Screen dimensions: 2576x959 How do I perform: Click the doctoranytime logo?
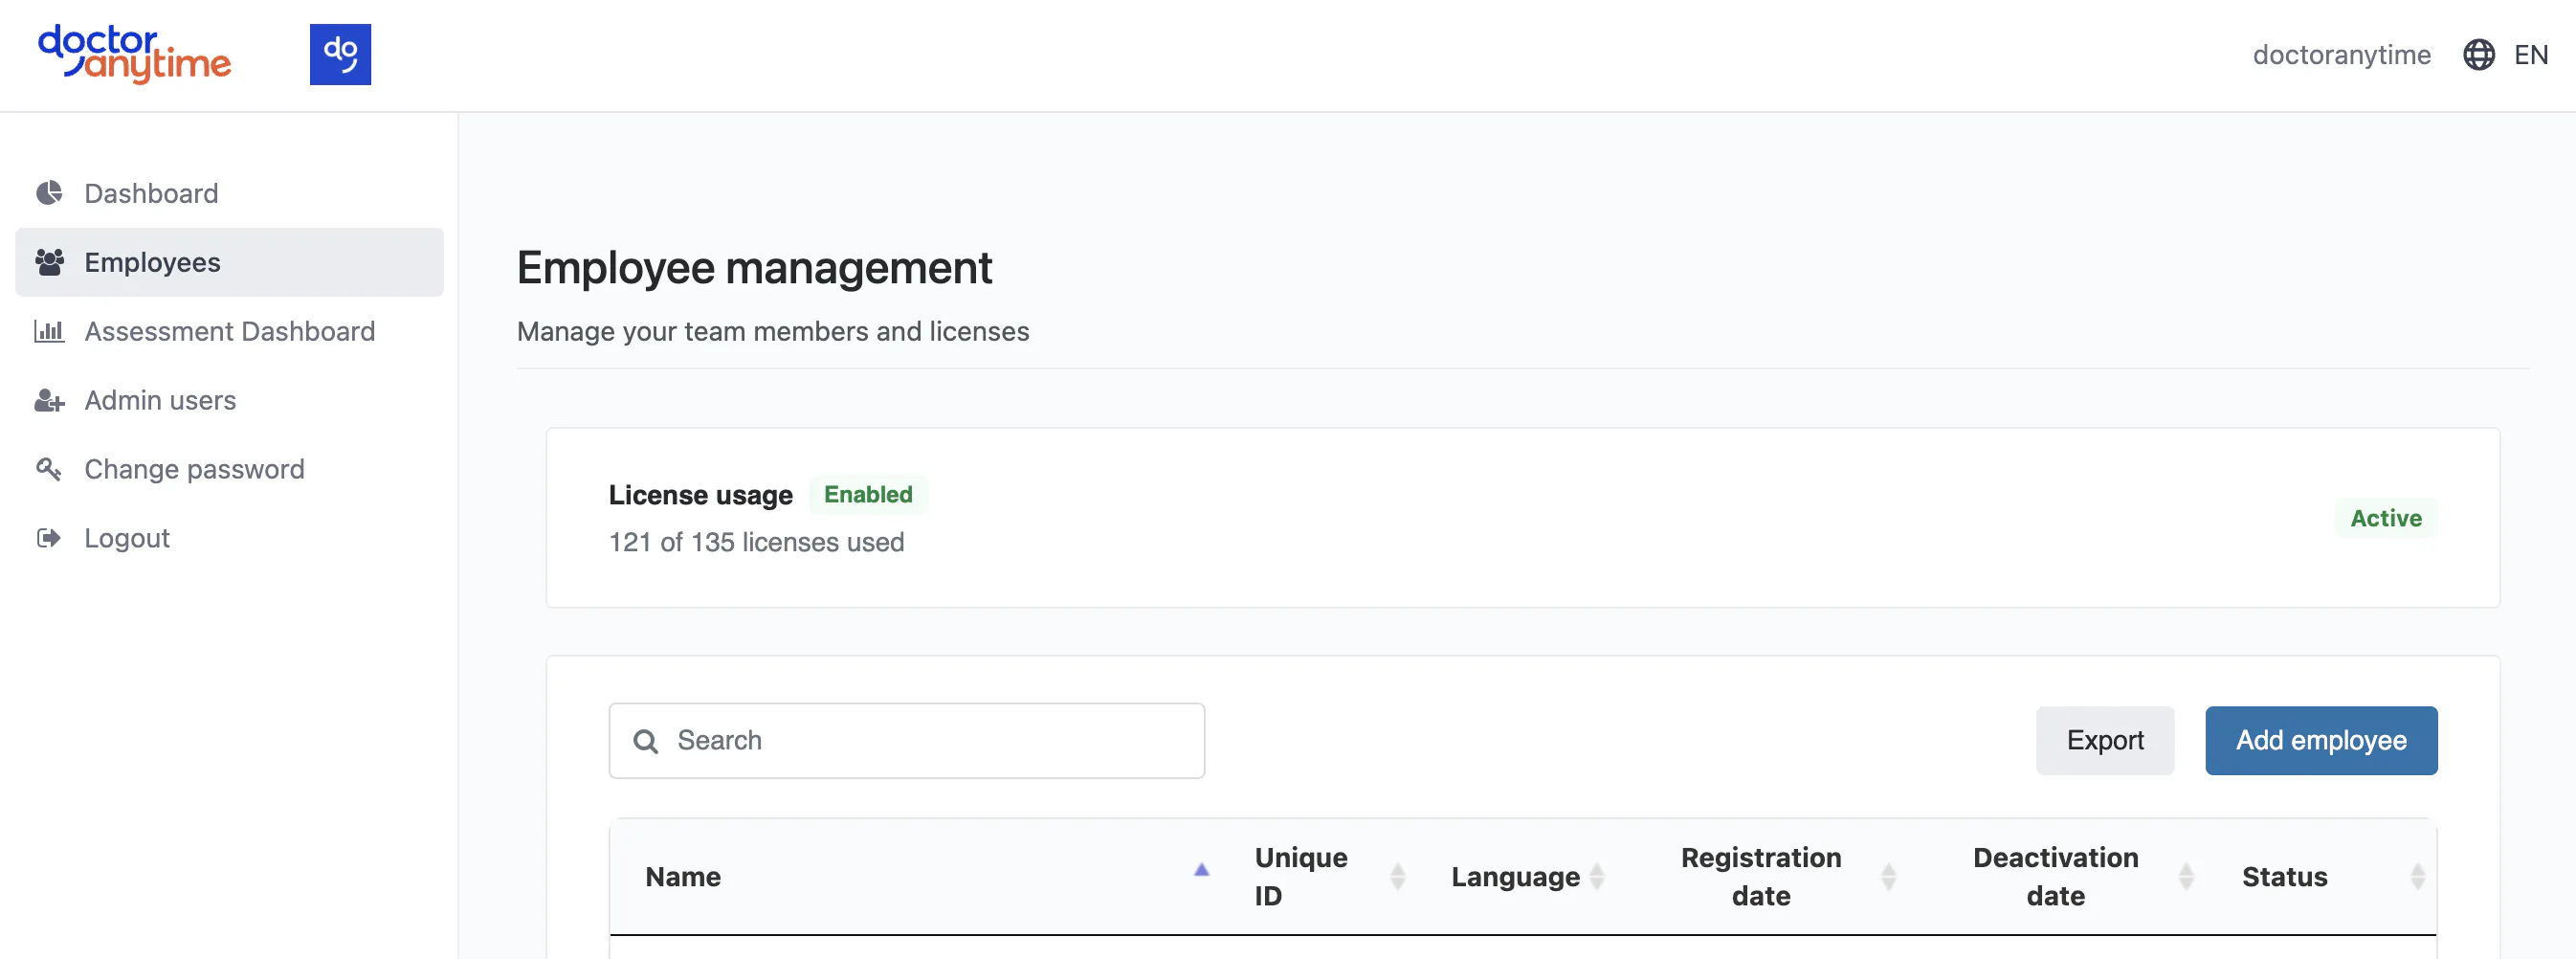tap(135, 54)
